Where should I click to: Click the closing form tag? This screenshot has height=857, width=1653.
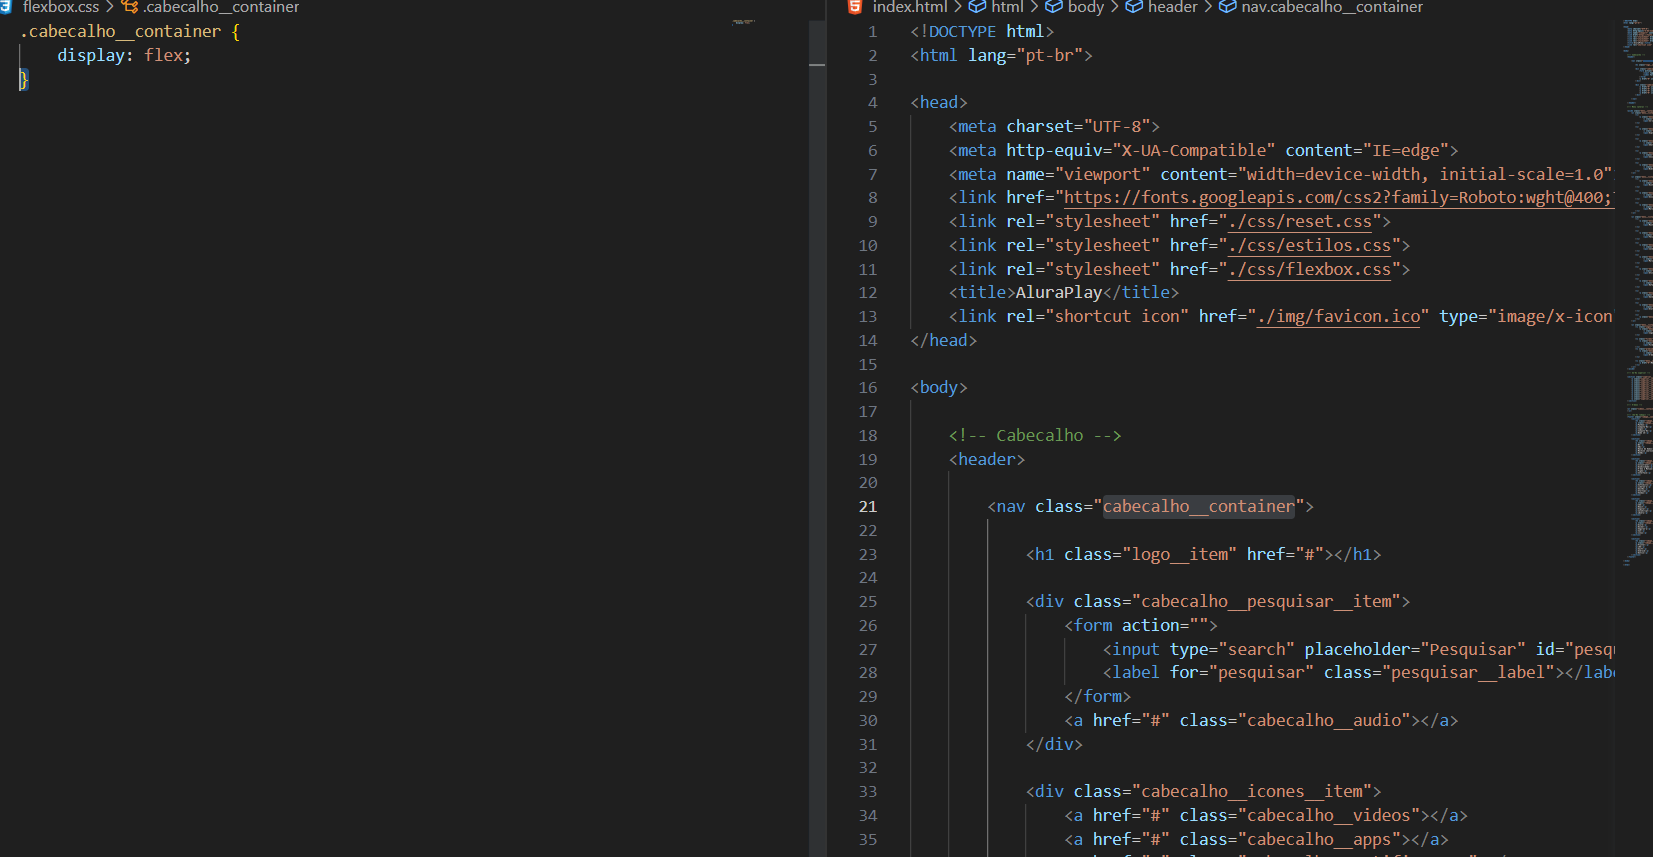pos(1098,697)
